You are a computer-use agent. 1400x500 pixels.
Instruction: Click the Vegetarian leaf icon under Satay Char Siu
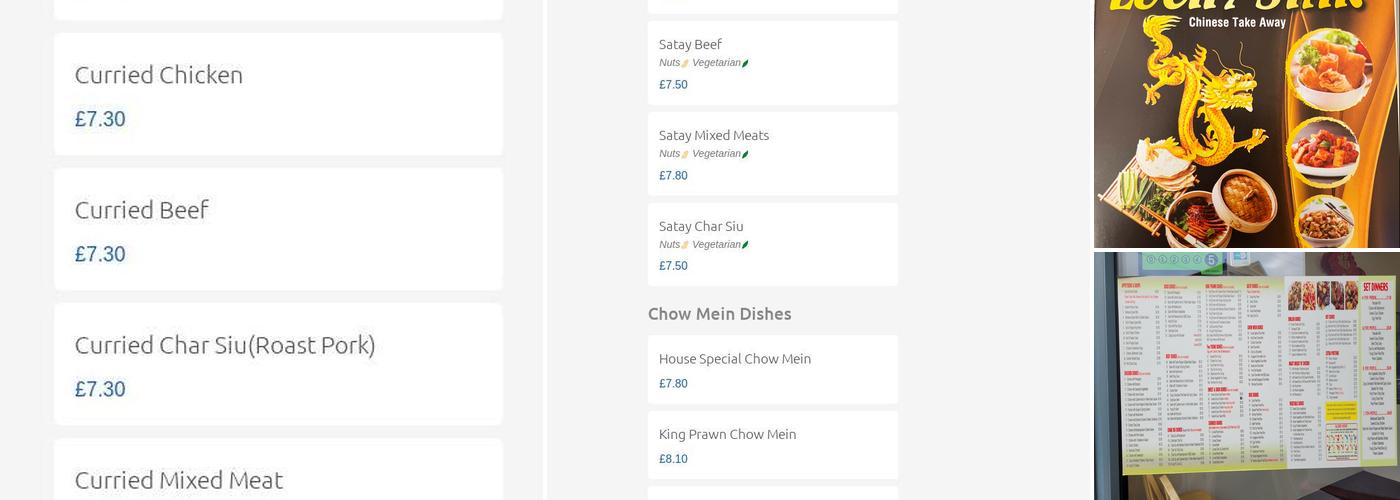pos(745,245)
